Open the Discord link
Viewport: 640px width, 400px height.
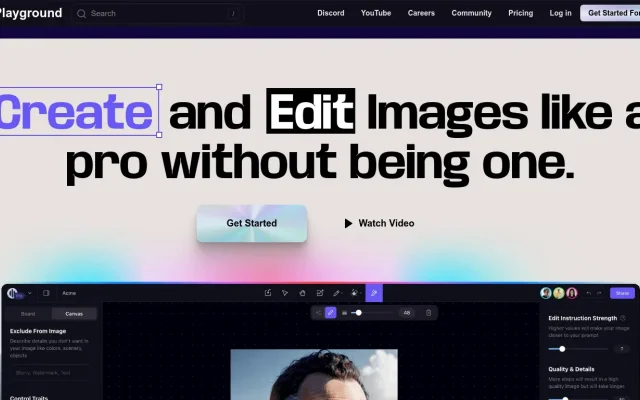[331, 13]
